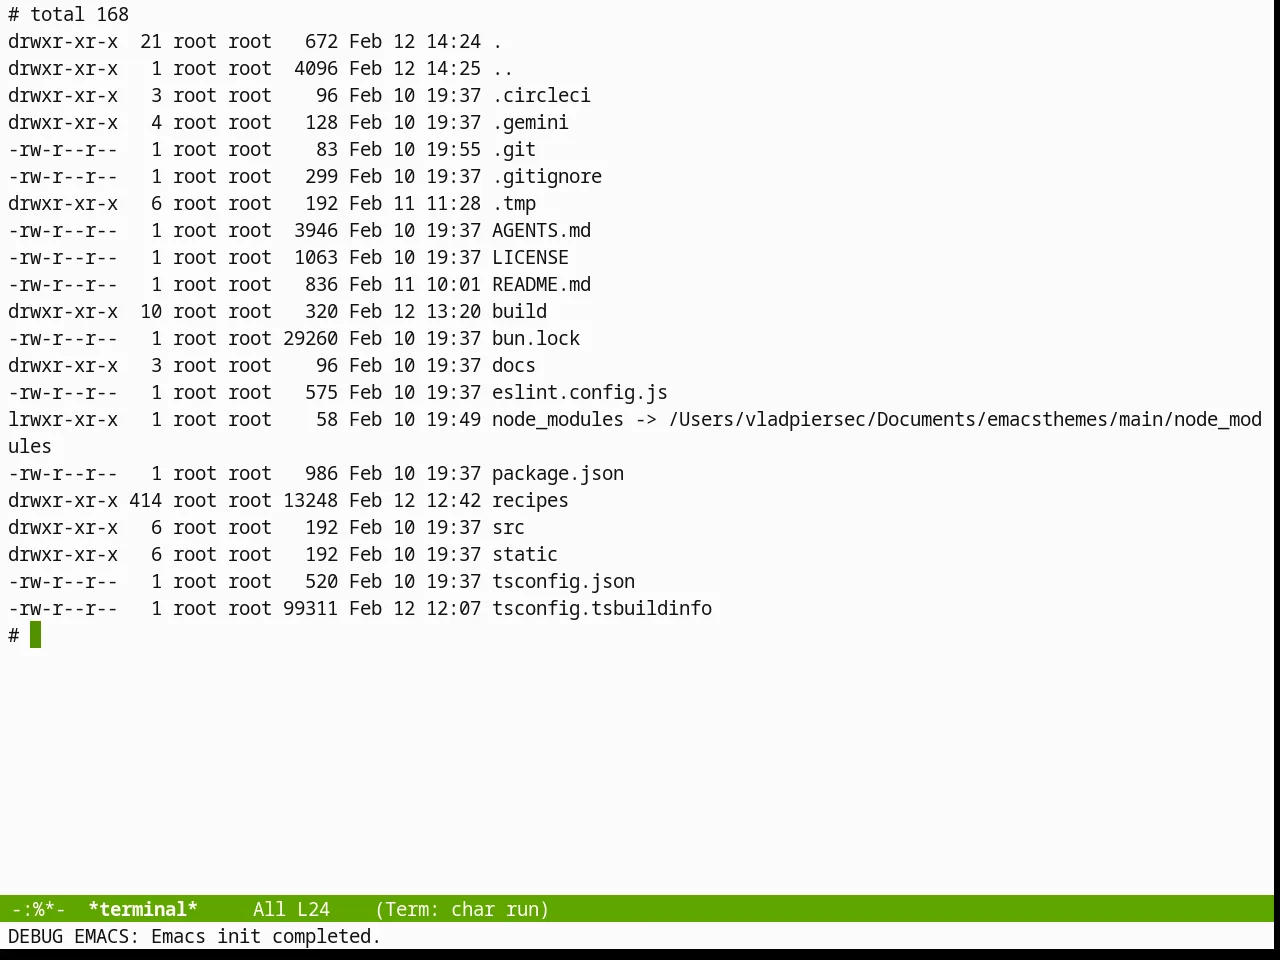Image resolution: width=1280 pixels, height=960 pixels.
Task: Click the (Term: char run) mode indicator
Action: [462, 909]
